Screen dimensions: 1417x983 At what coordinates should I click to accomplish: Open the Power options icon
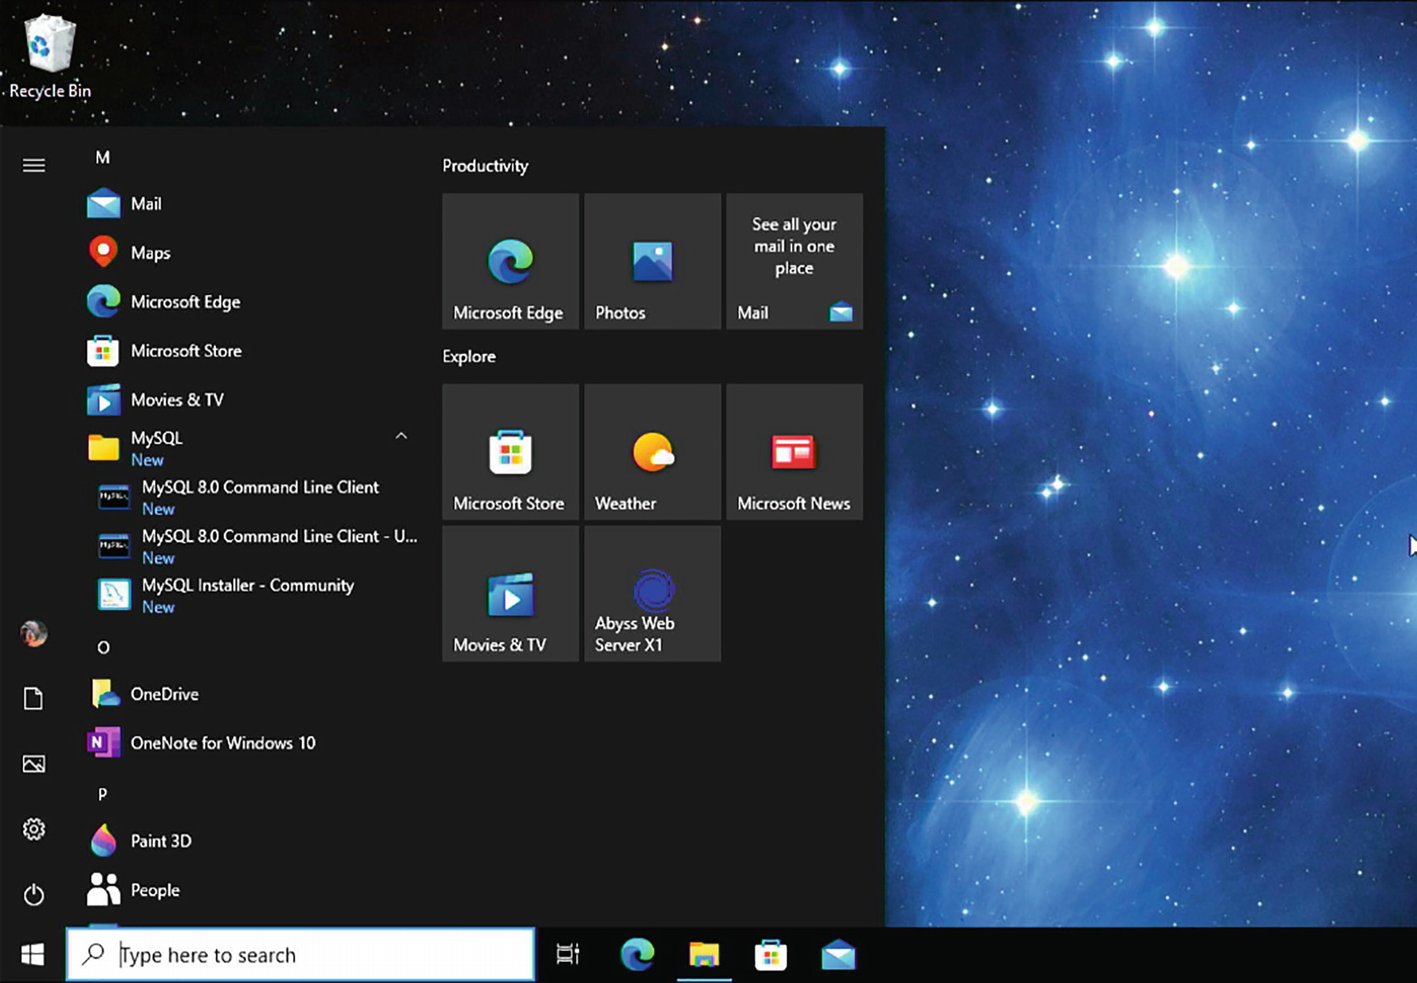tap(33, 894)
